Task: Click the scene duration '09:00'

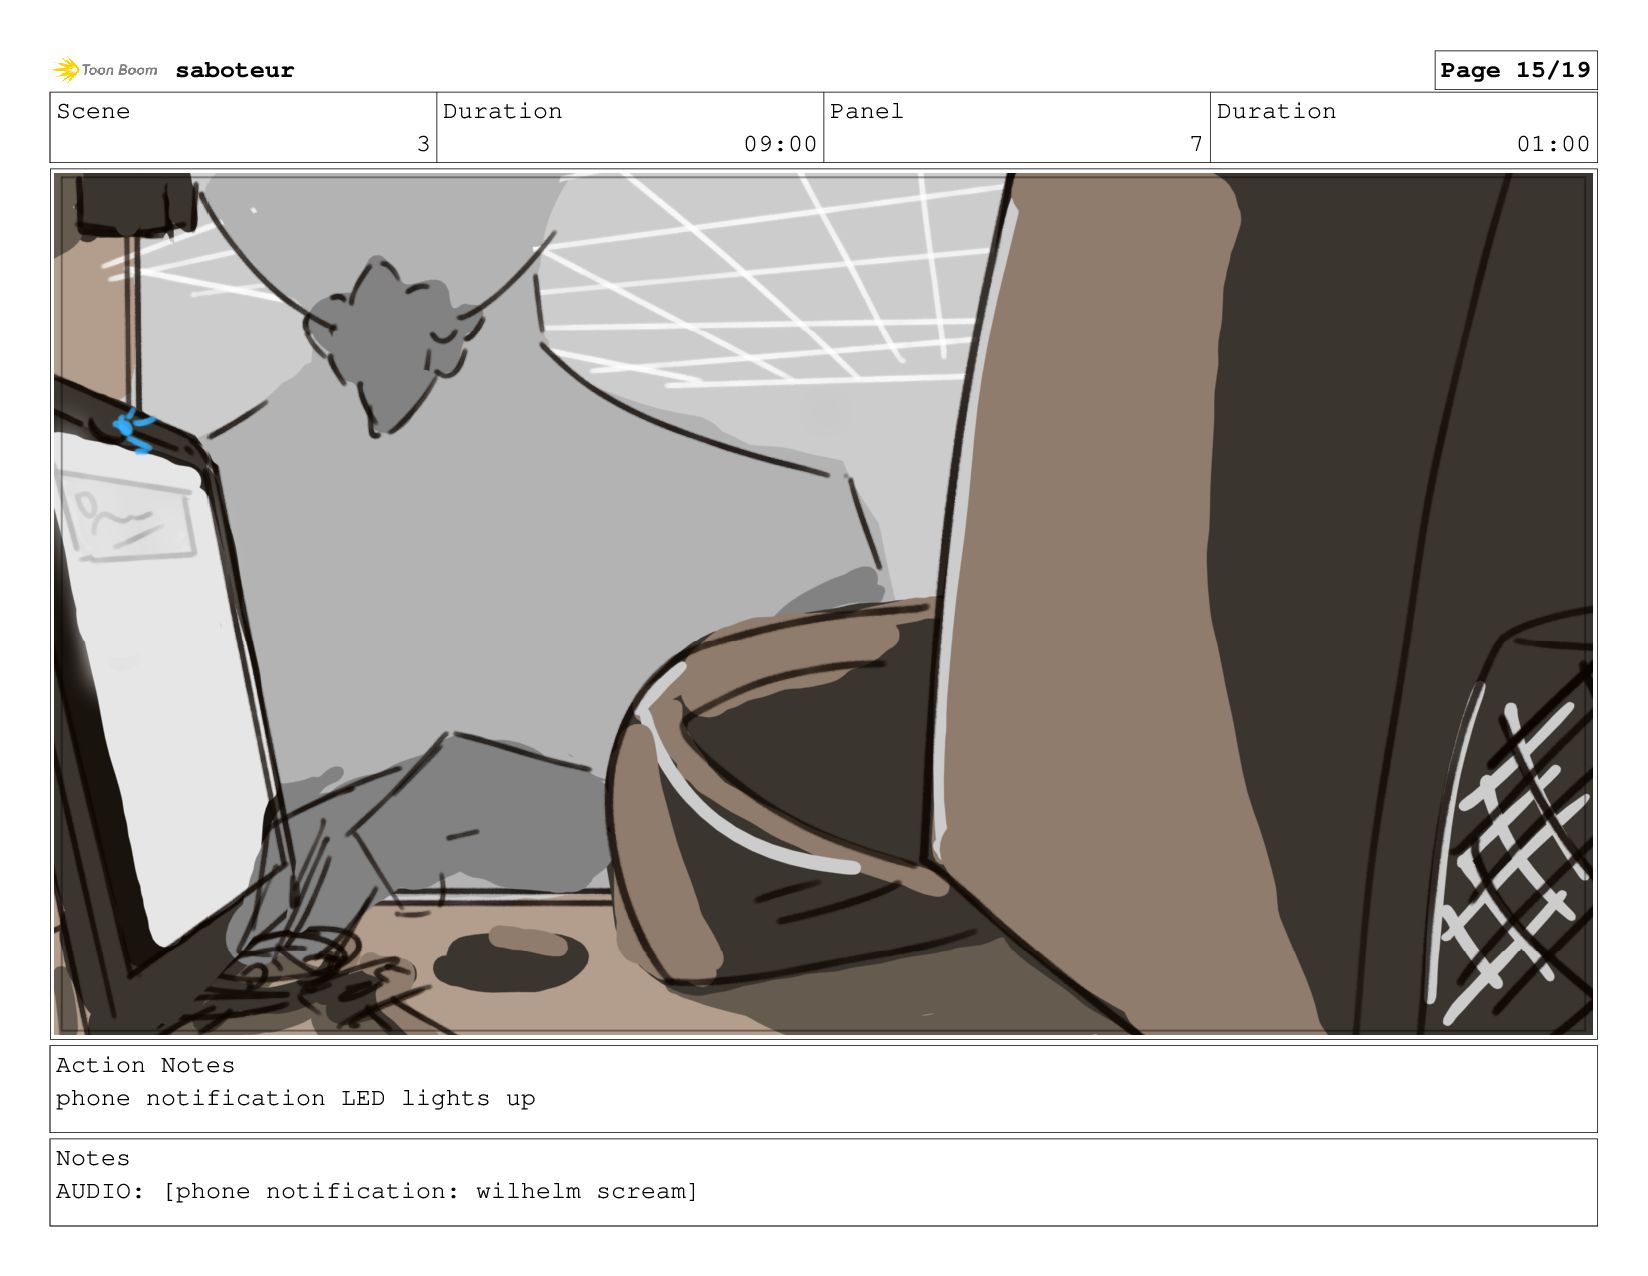Action: coord(780,144)
